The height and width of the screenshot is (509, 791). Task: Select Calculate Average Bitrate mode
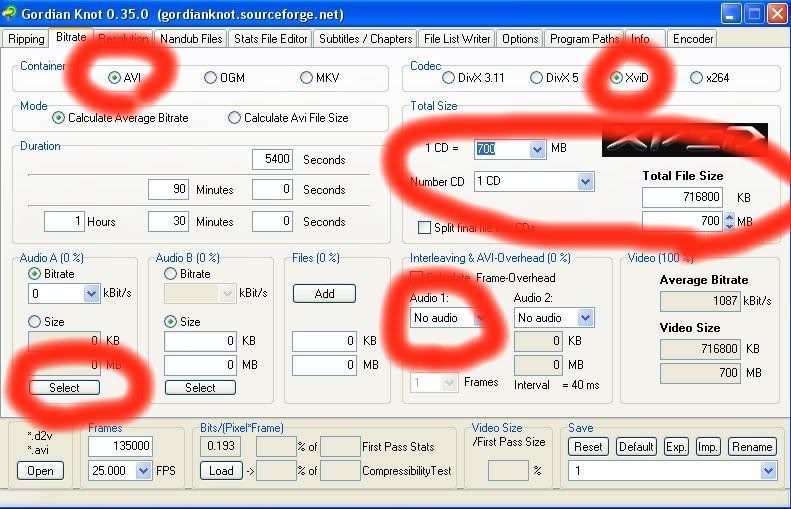pos(59,118)
